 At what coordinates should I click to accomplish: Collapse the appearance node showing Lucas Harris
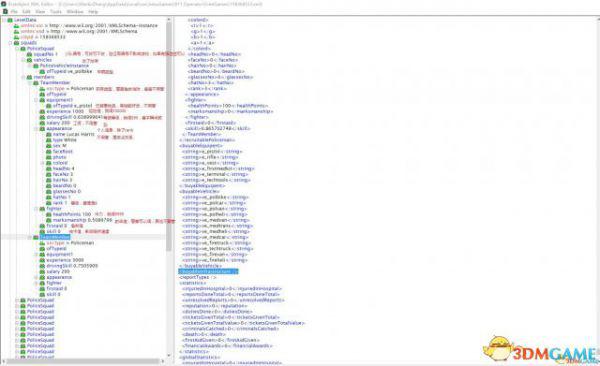[36, 129]
